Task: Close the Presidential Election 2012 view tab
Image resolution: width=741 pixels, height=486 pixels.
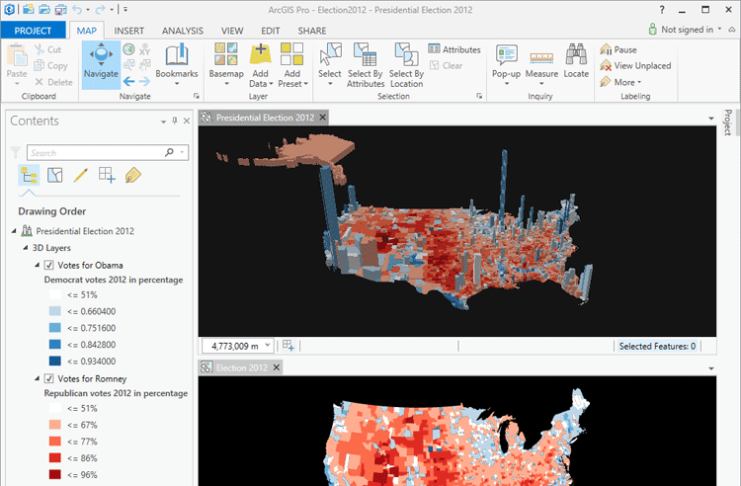Action: click(x=322, y=117)
